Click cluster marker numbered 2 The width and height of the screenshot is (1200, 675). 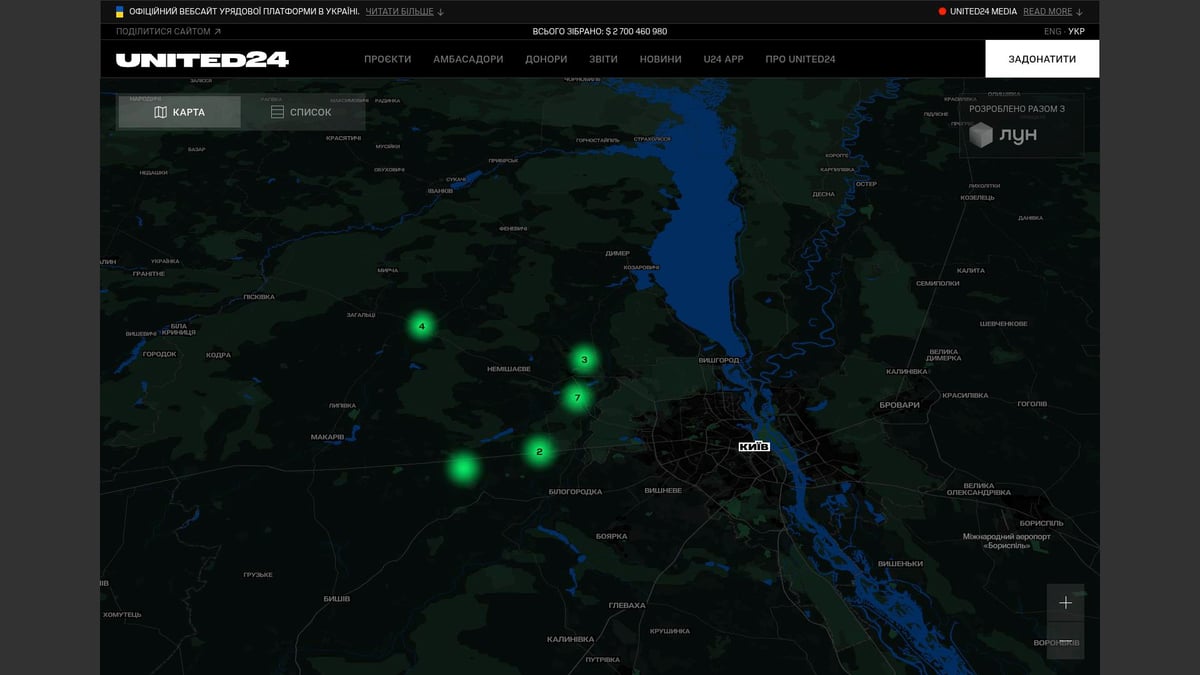pos(539,451)
